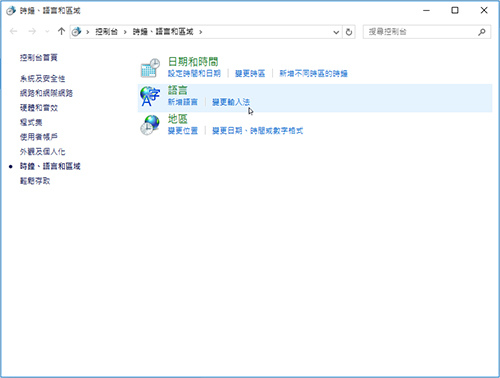This screenshot has height=378, width=500.
Task: Minimize the control panel window
Action: coord(426,11)
